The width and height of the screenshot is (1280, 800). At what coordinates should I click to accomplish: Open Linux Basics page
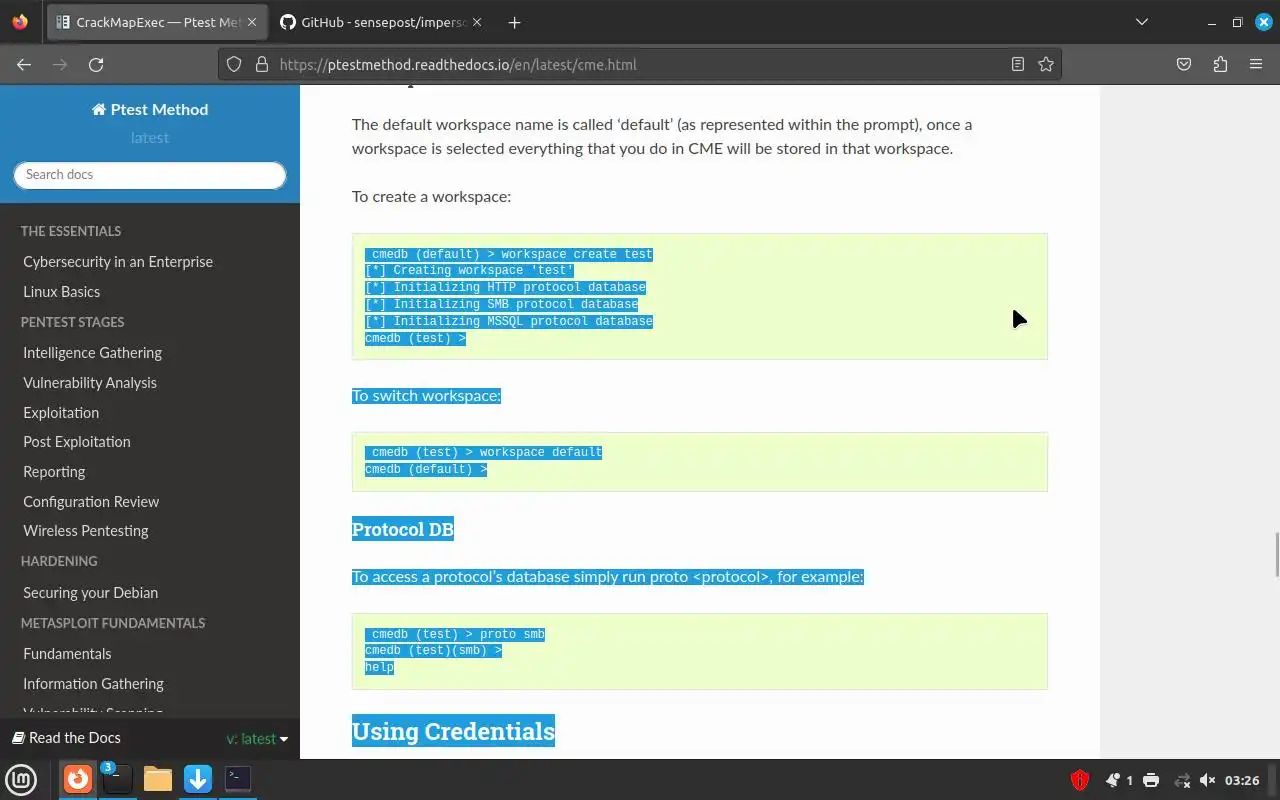[x=61, y=292]
